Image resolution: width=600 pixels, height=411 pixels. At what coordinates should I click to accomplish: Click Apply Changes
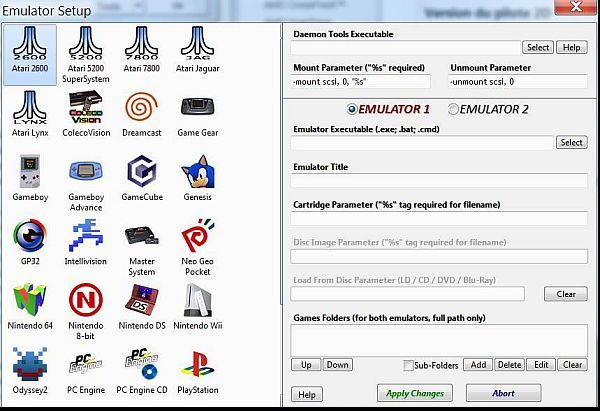click(415, 393)
